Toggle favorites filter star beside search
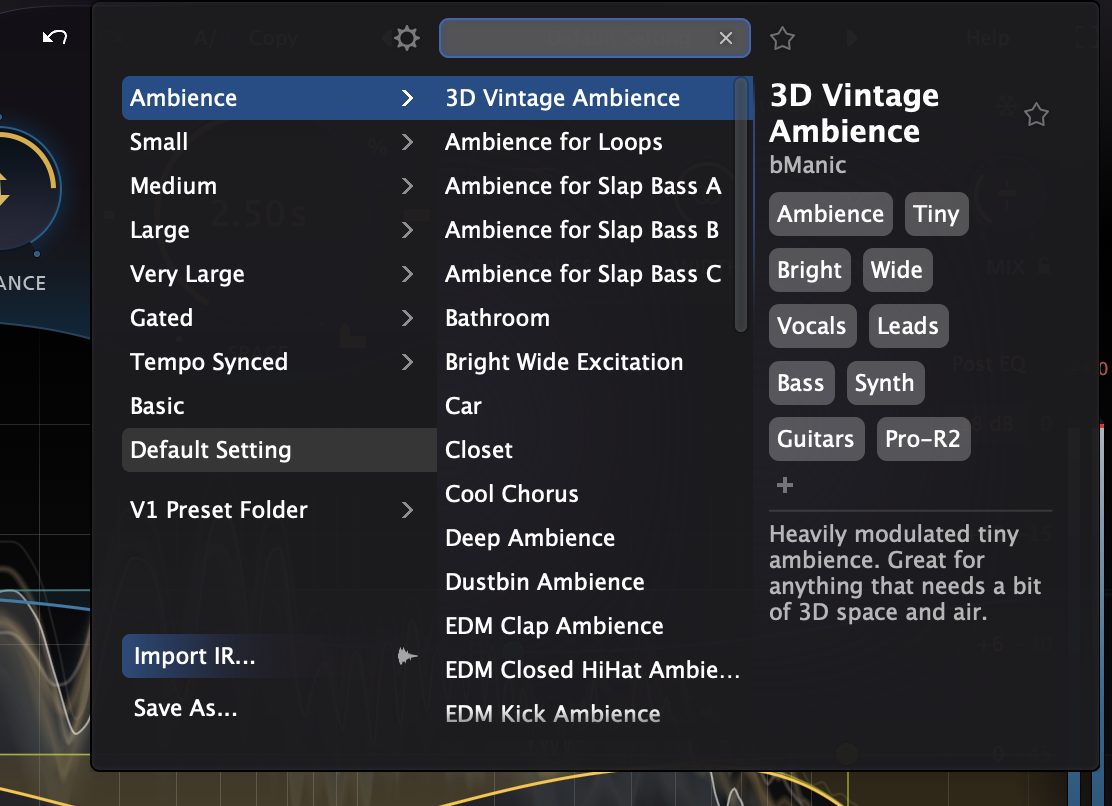This screenshot has width=1112, height=806. click(x=782, y=39)
